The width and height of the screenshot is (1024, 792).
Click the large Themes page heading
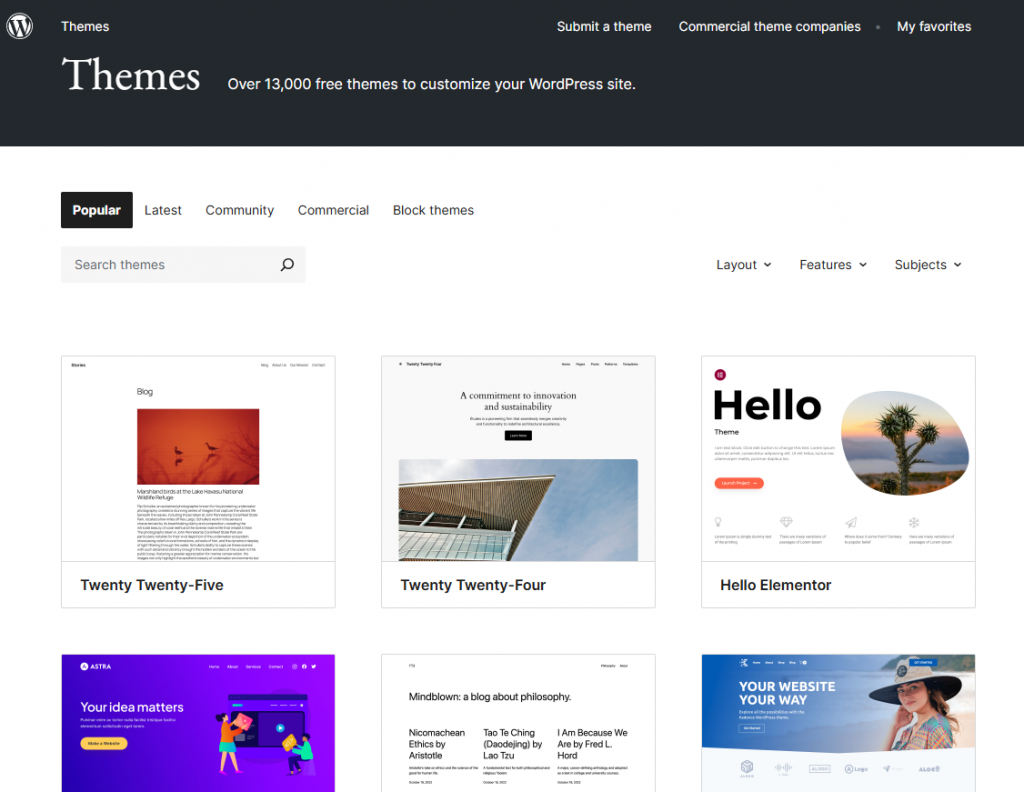tap(131, 74)
